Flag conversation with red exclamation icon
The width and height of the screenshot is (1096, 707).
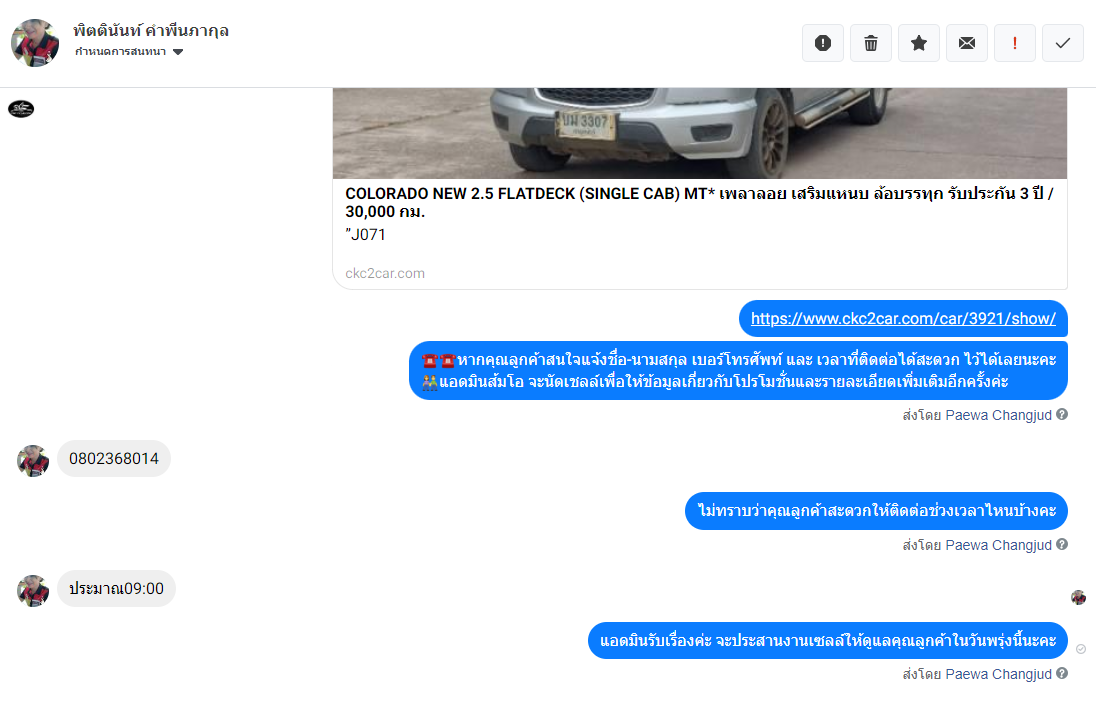[1015, 43]
